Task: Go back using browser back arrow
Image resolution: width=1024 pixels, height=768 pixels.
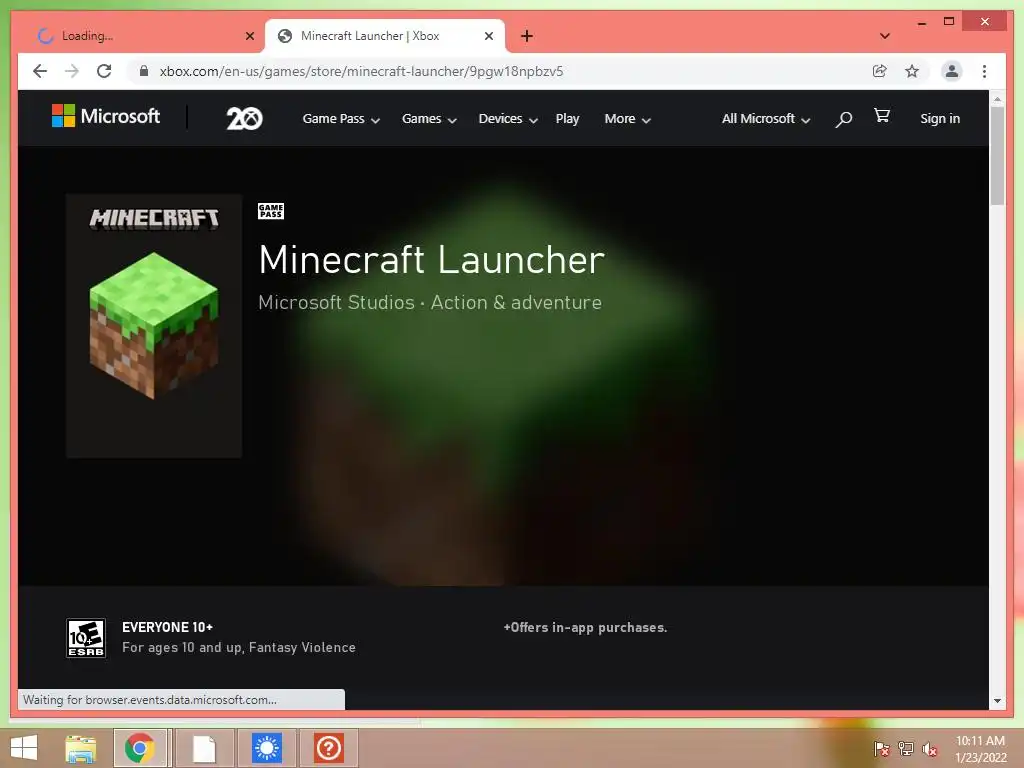Action: click(x=40, y=71)
